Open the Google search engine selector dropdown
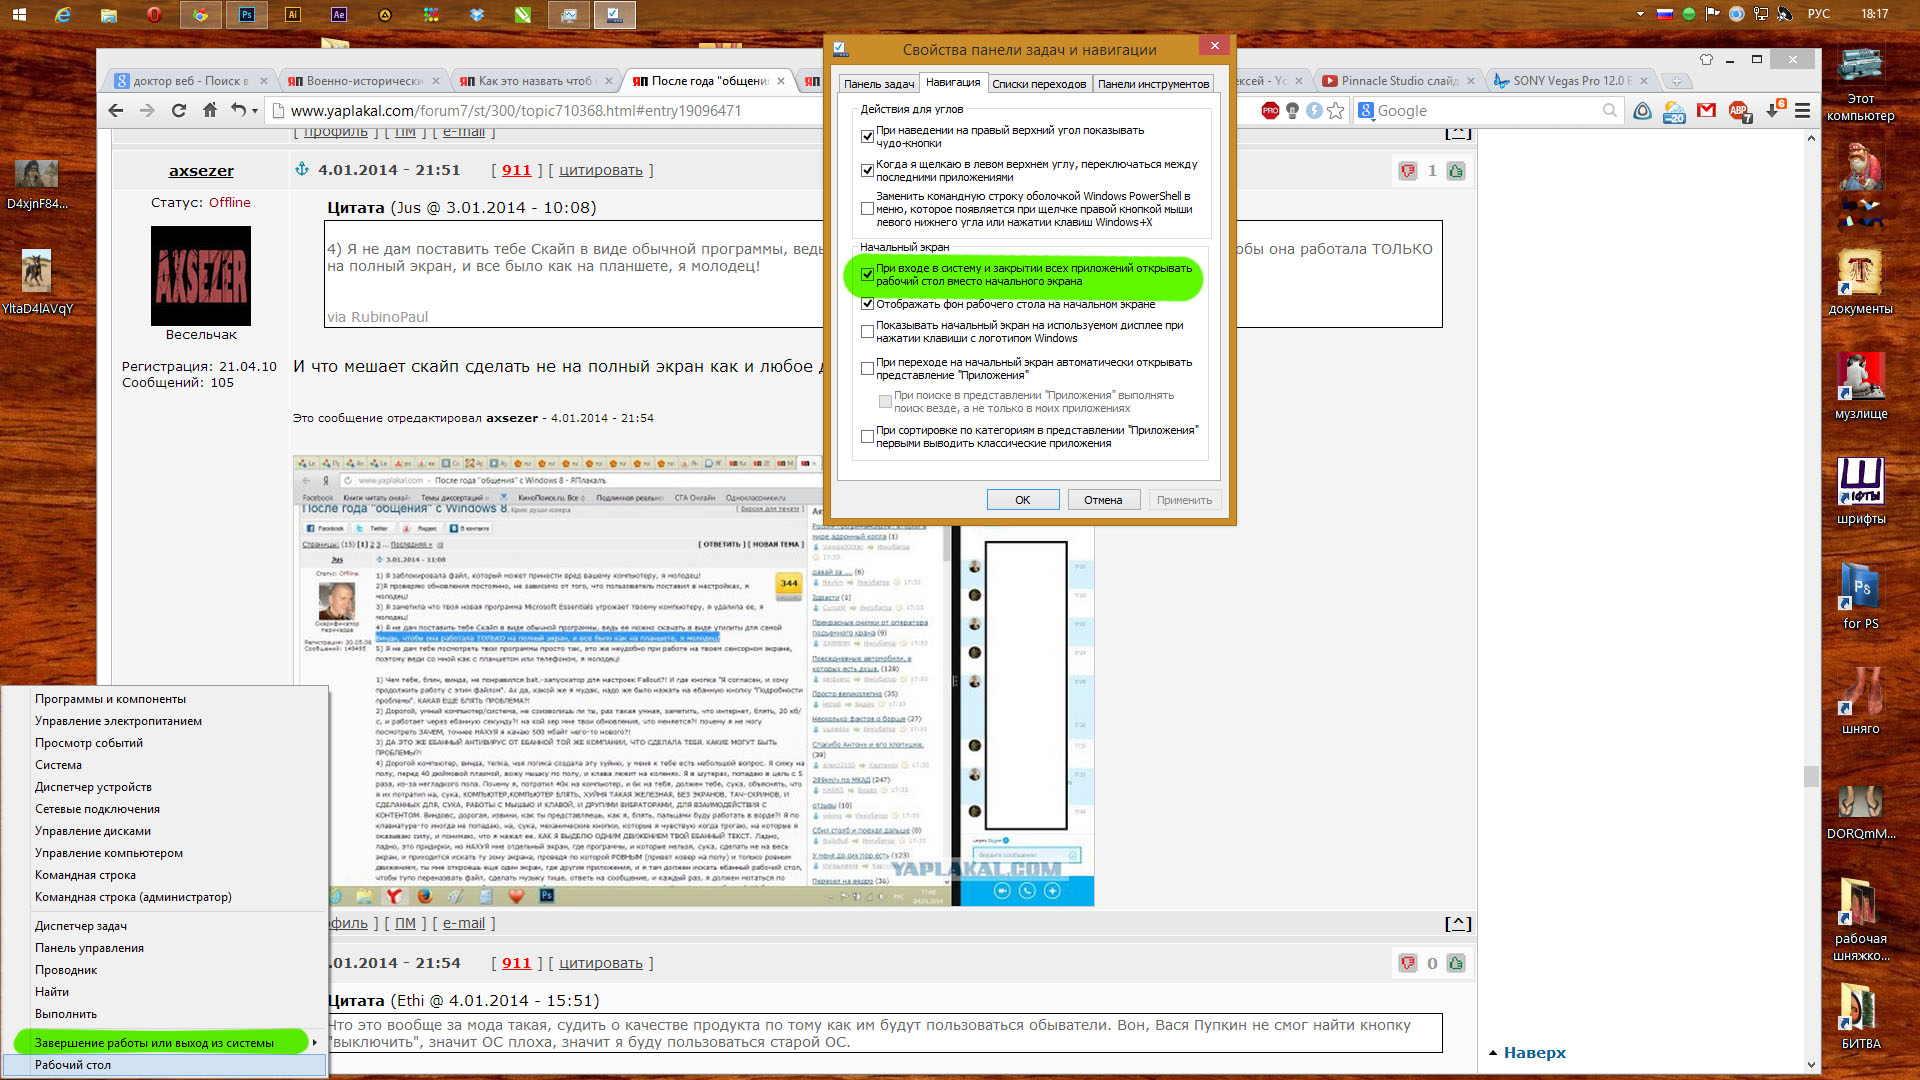The width and height of the screenshot is (1920, 1080). click(x=1366, y=110)
